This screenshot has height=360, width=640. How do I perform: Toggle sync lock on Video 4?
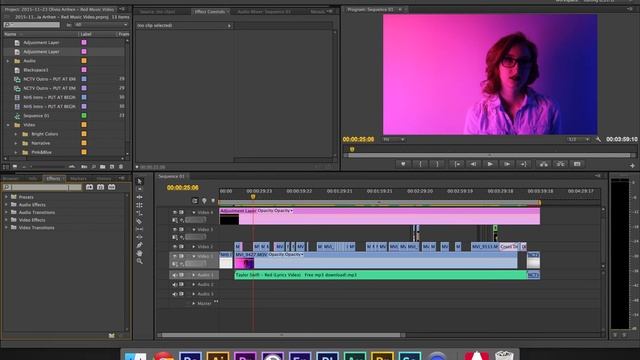(x=182, y=212)
